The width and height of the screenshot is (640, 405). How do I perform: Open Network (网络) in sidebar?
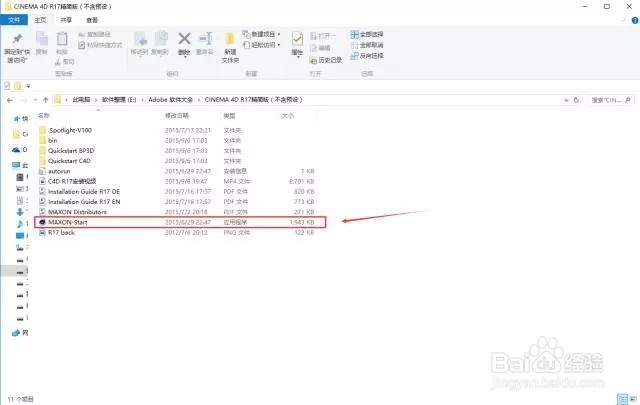[20, 333]
